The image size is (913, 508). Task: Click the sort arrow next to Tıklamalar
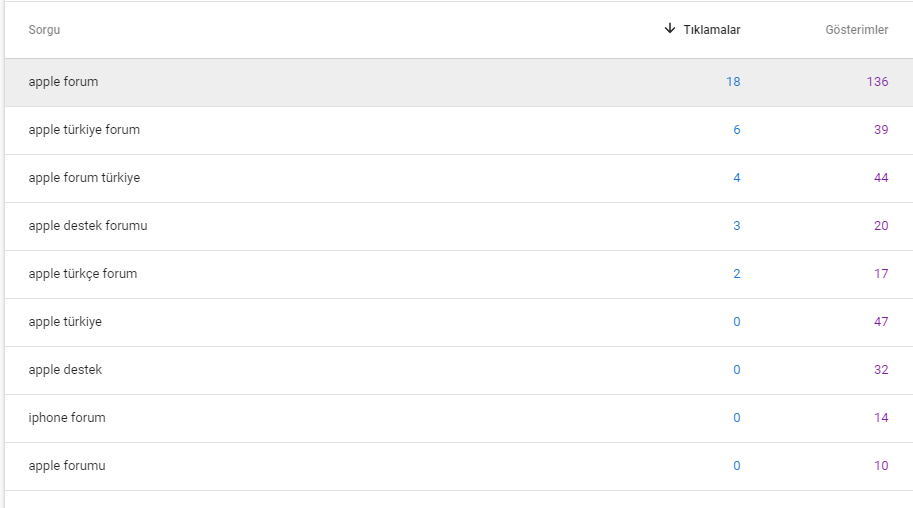coord(670,29)
